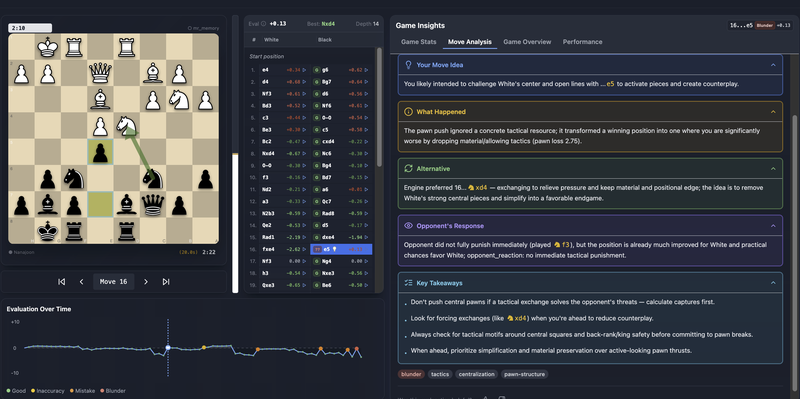
Task: Collapse the Alternative section
Action: (x=773, y=168)
